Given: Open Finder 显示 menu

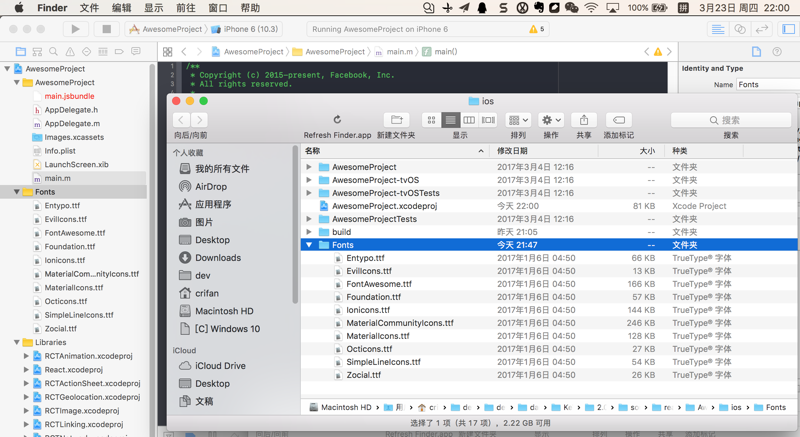Looking at the screenshot, I should tap(154, 8).
